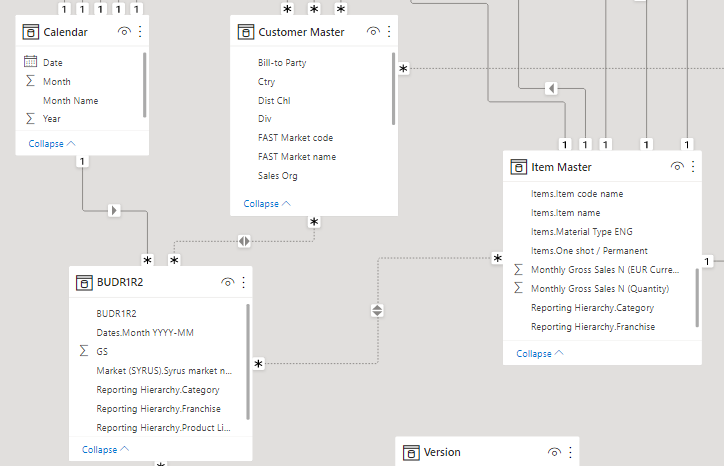This screenshot has width=724, height=466.
Task: Collapse the Item Master table fields
Action: tap(540, 353)
